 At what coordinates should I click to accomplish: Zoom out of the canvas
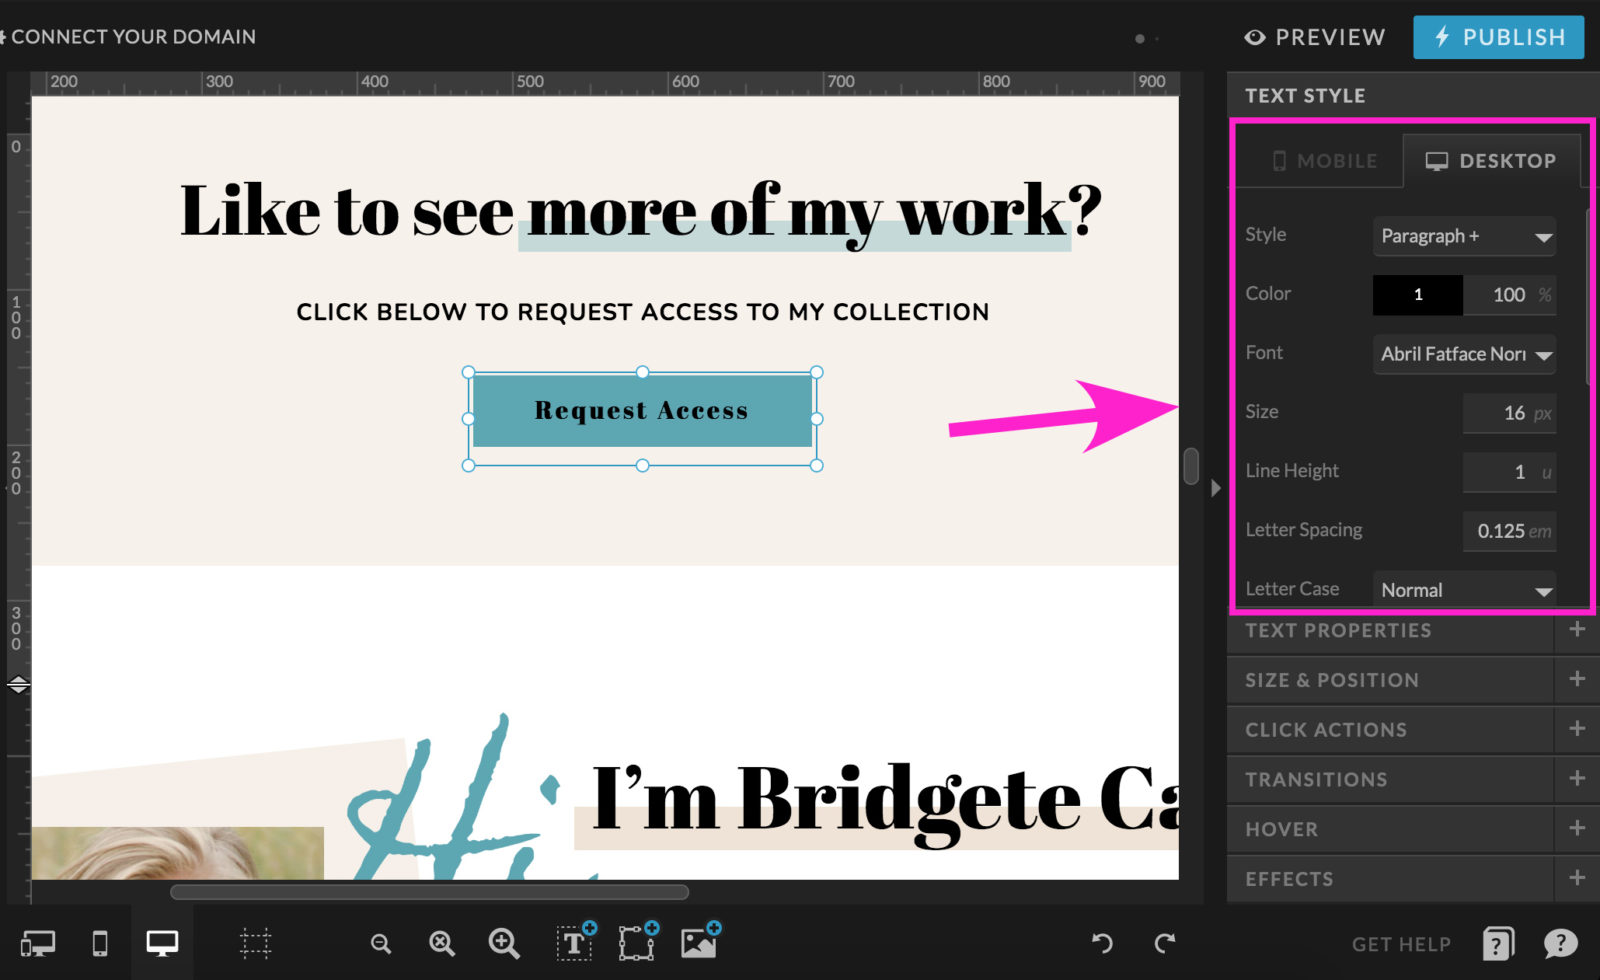380,943
